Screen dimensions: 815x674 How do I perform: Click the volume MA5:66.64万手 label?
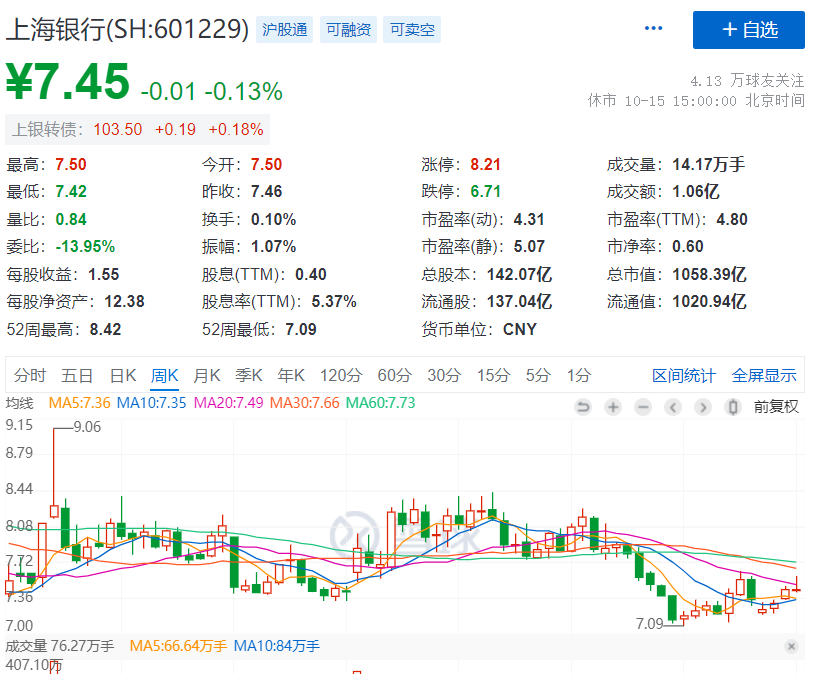click(178, 646)
